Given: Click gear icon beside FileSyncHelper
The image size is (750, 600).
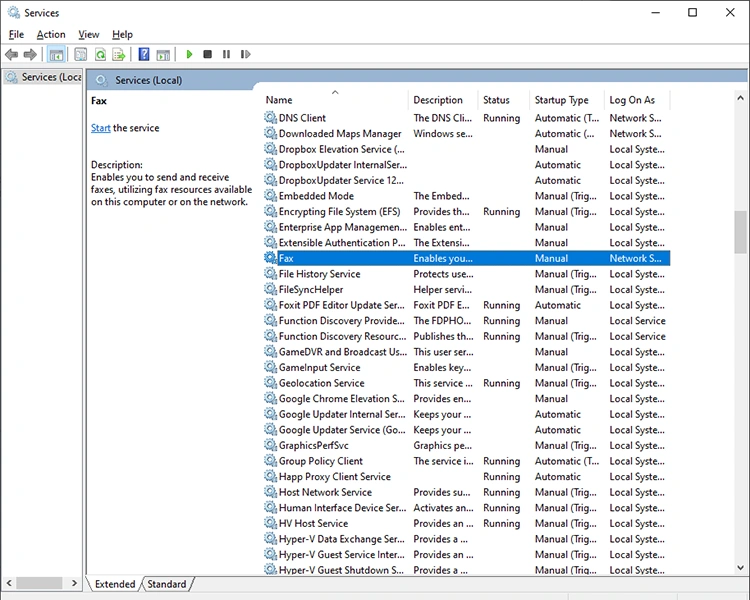Looking at the screenshot, I should pyautogui.click(x=270, y=289).
